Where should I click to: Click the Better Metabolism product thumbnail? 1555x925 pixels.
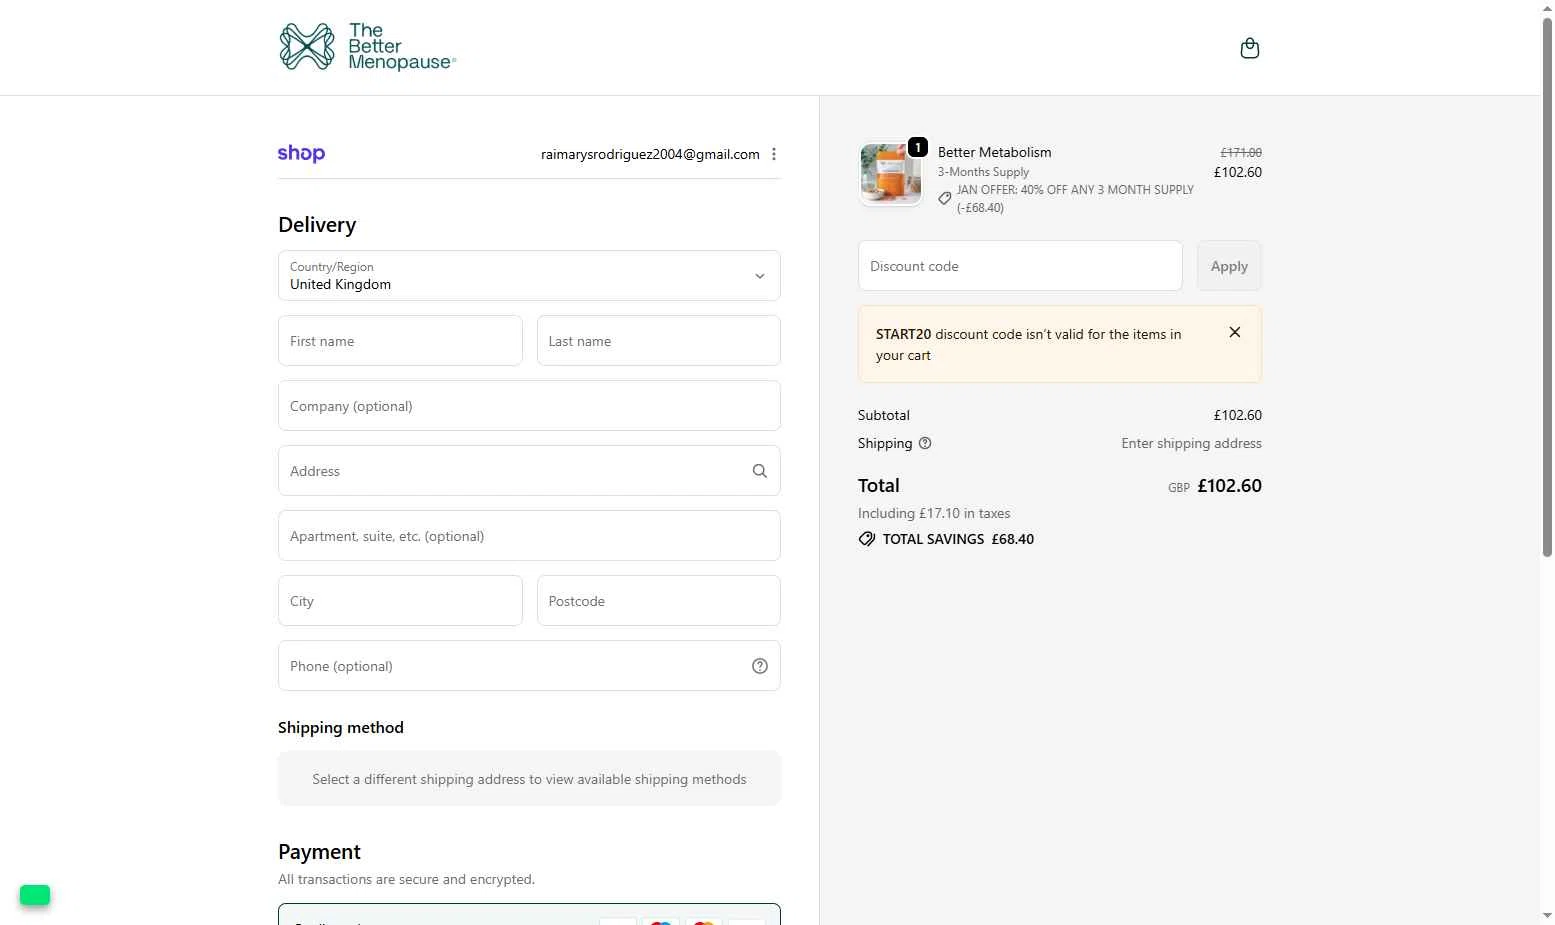click(890, 174)
